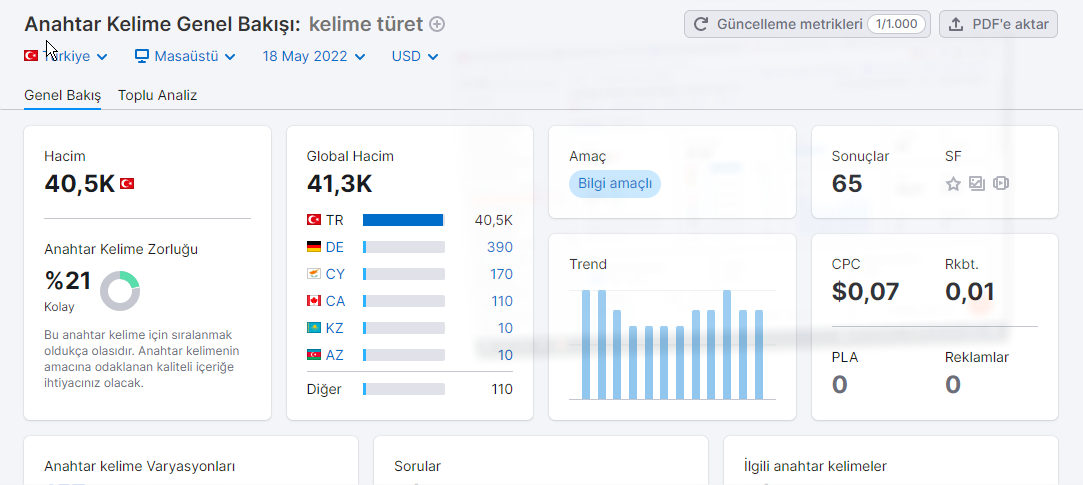Open the Masaüstü device dropdown
Screen dimensions: 1083x485
pyautogui.click(x=185, y=56)
